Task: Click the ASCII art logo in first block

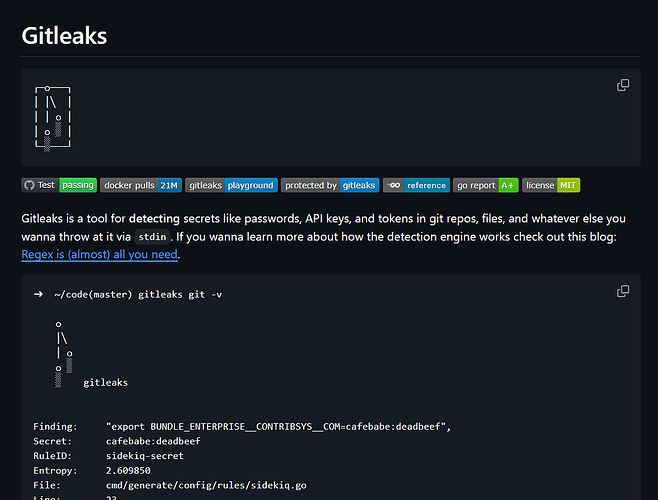Action: (53, 118)
